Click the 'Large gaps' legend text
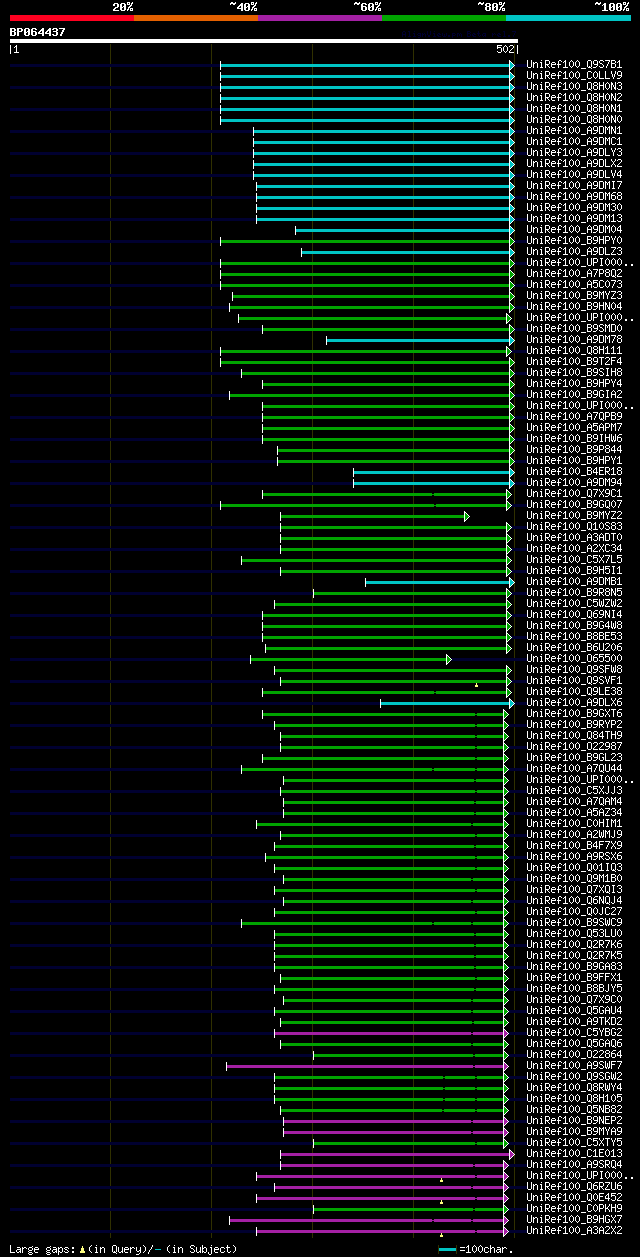Screen dimensions: 640x1257 click(x=42, y=1249)
